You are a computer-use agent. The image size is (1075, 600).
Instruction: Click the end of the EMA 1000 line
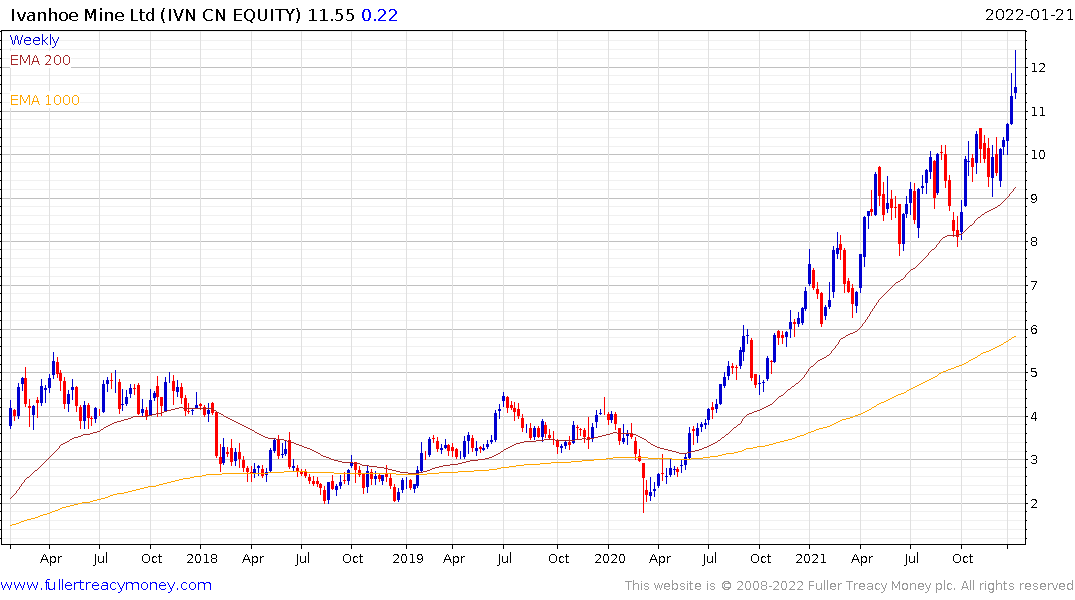1015,337
